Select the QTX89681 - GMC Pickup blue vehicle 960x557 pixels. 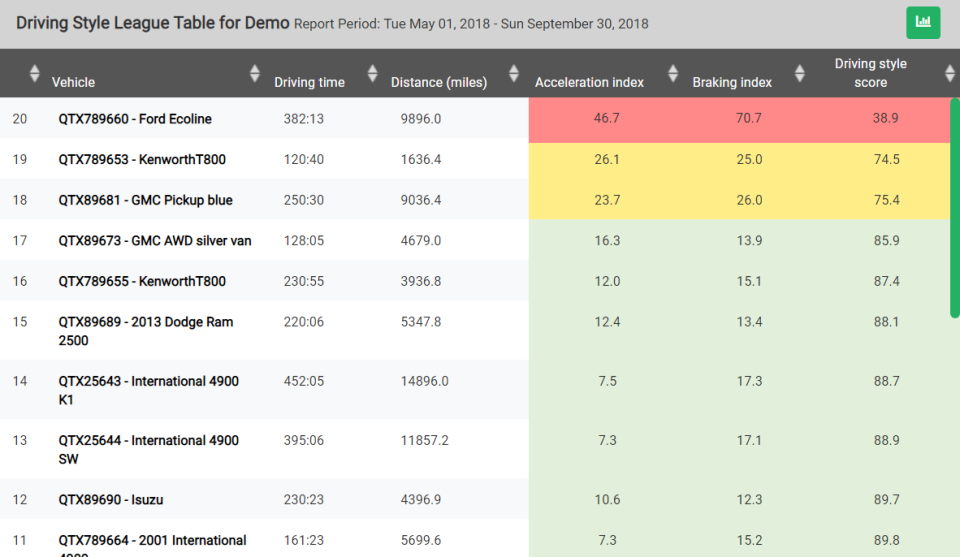coord(145,200)
